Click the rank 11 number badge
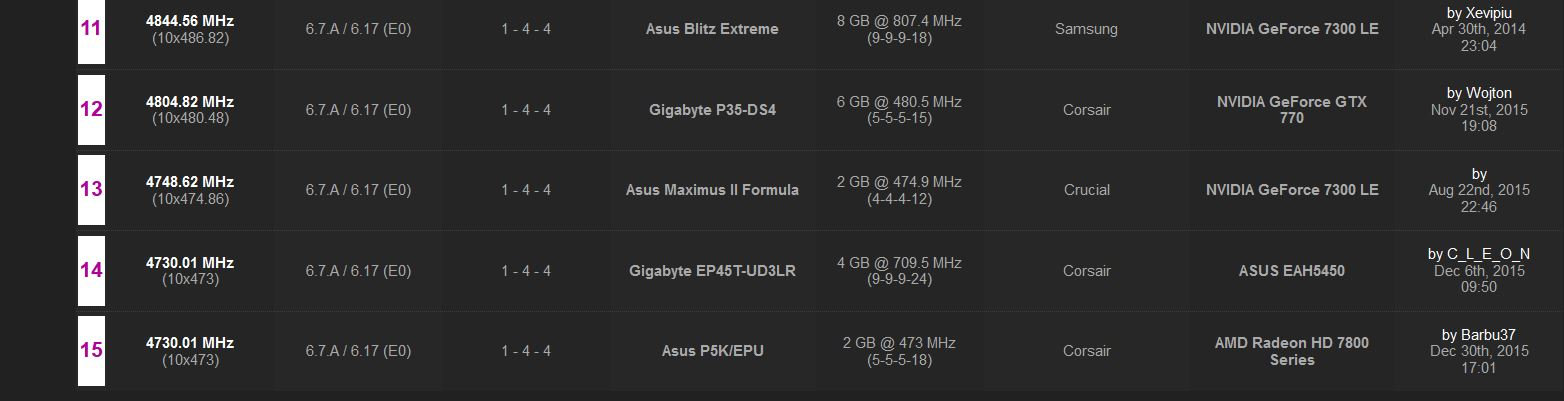The width and height of the screenshot is (1564, 401). (x=91, y=29)
